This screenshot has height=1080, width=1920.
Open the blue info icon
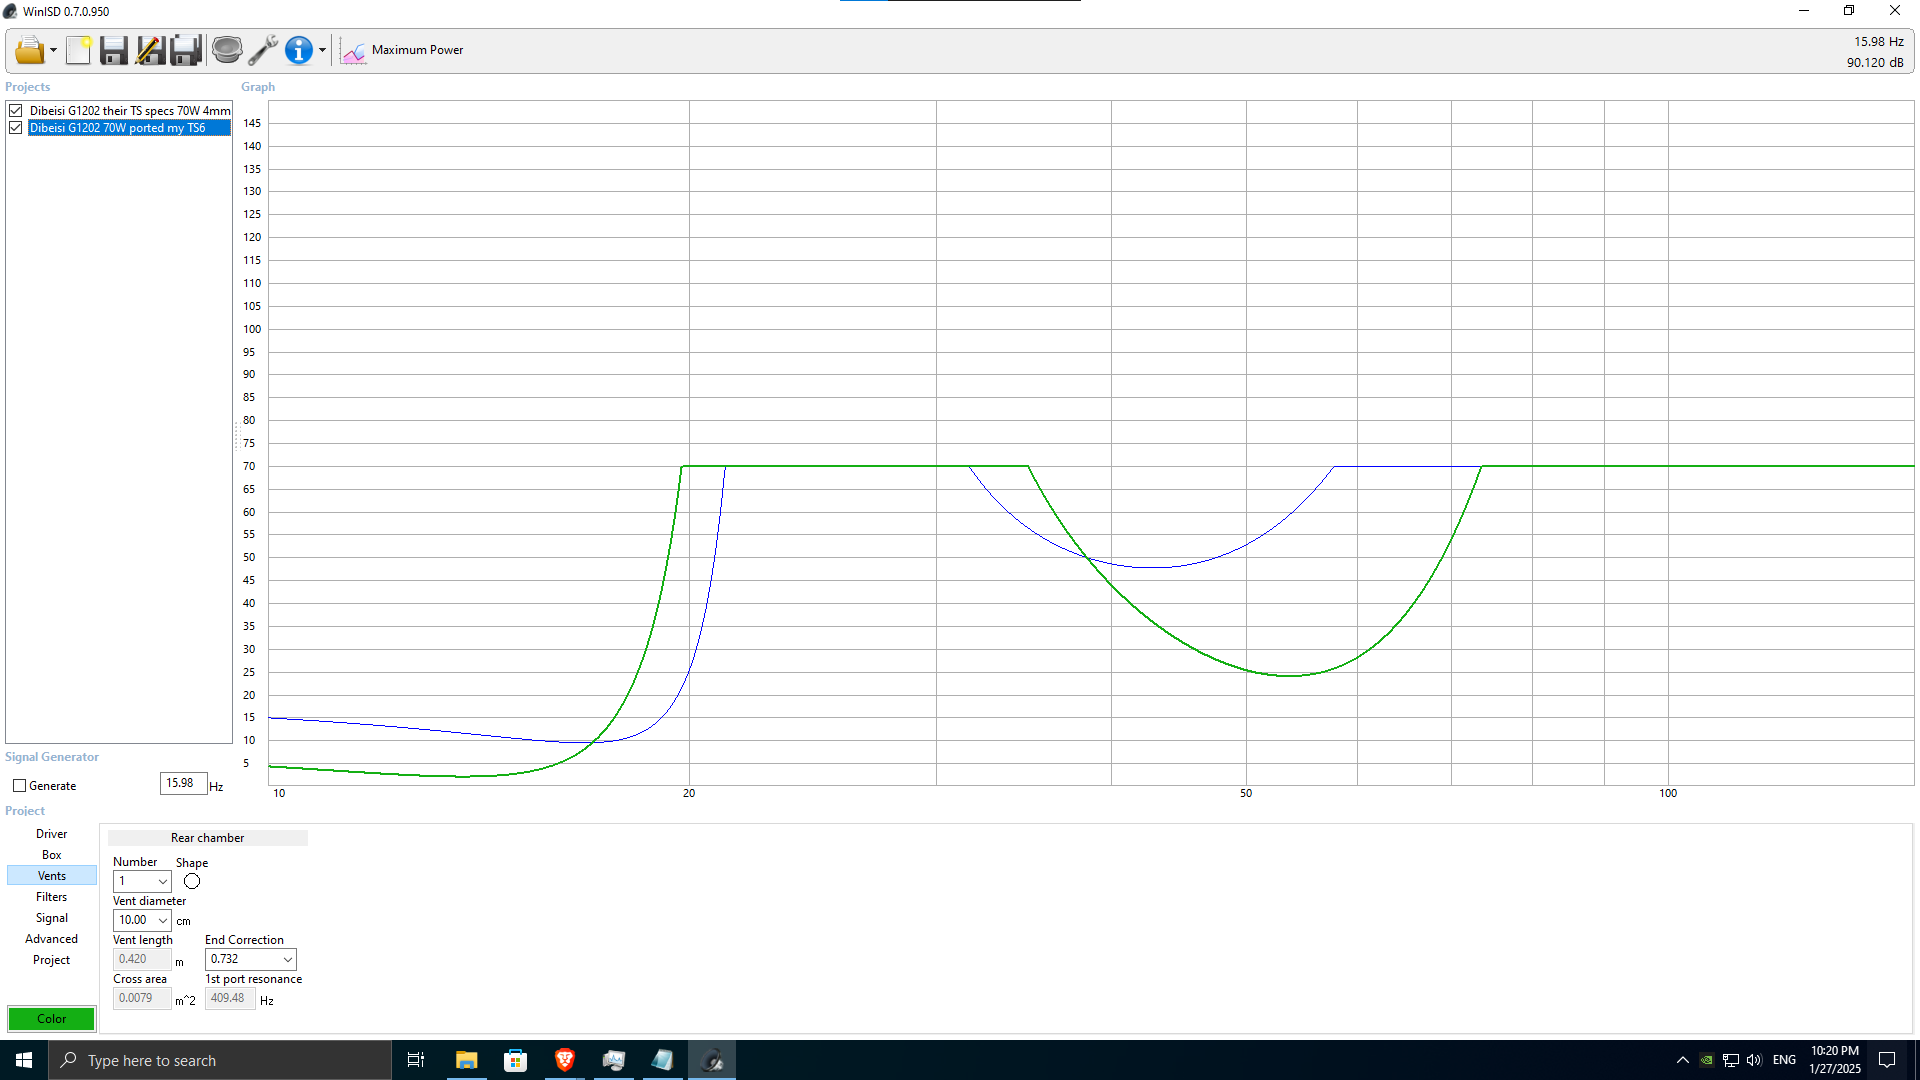point(298,50)
